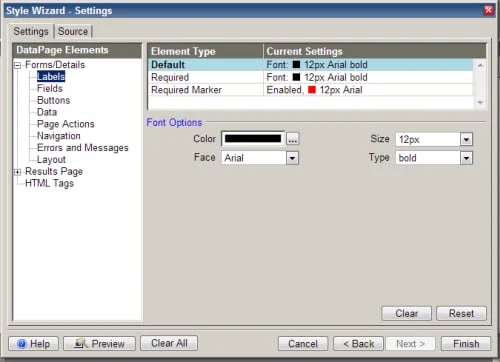Screen dimensions: 500x362
Task: Select the Required Marker row
Action: 310,90
